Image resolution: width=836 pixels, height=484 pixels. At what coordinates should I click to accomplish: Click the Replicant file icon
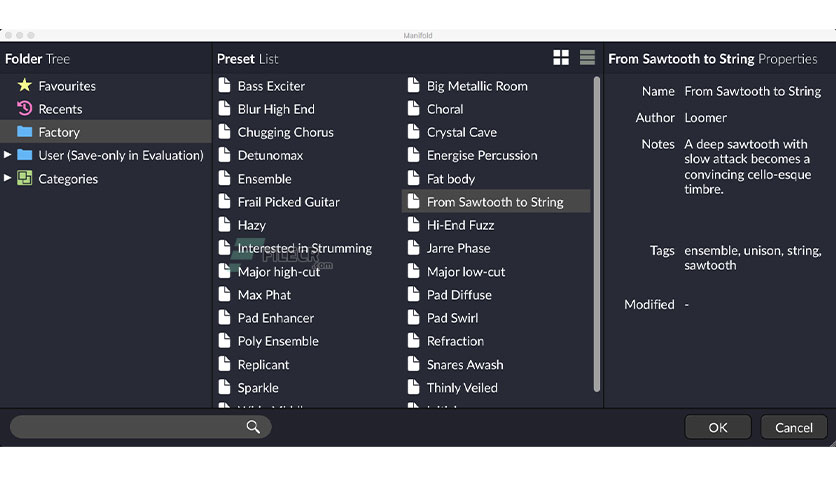224,364
